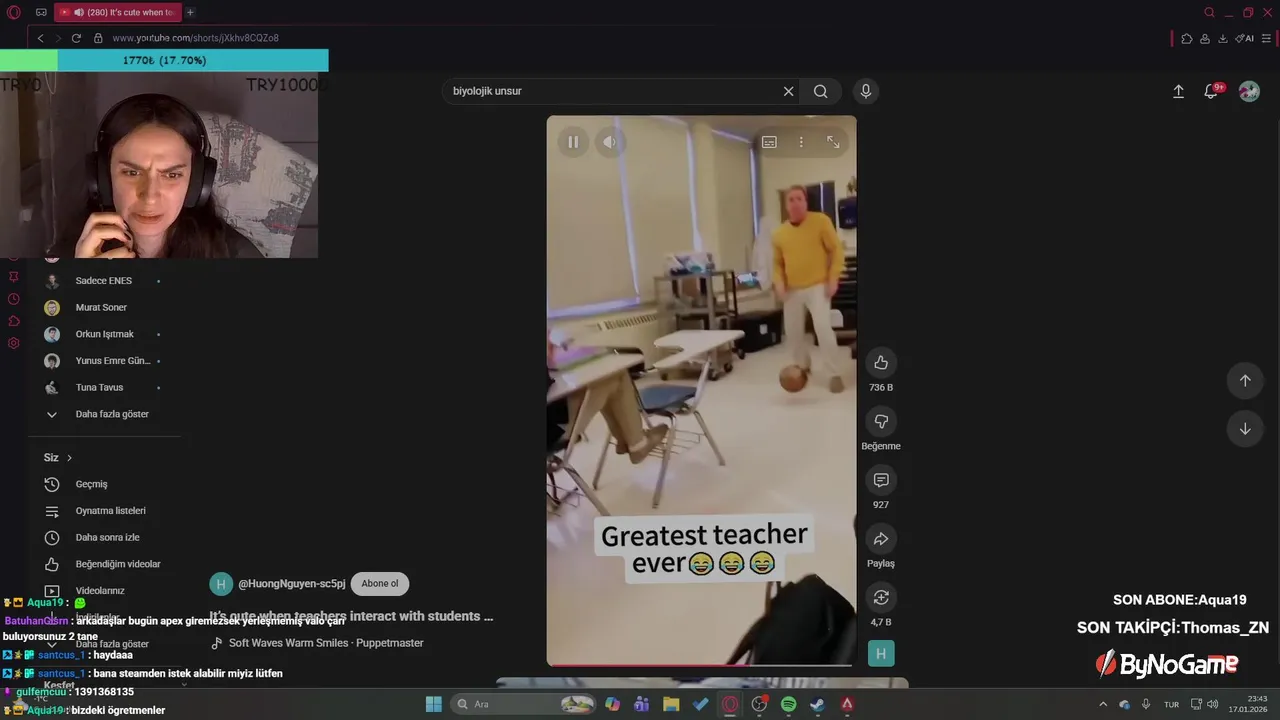
Task: Start voice search with microphone
Action: click(866, 91)
